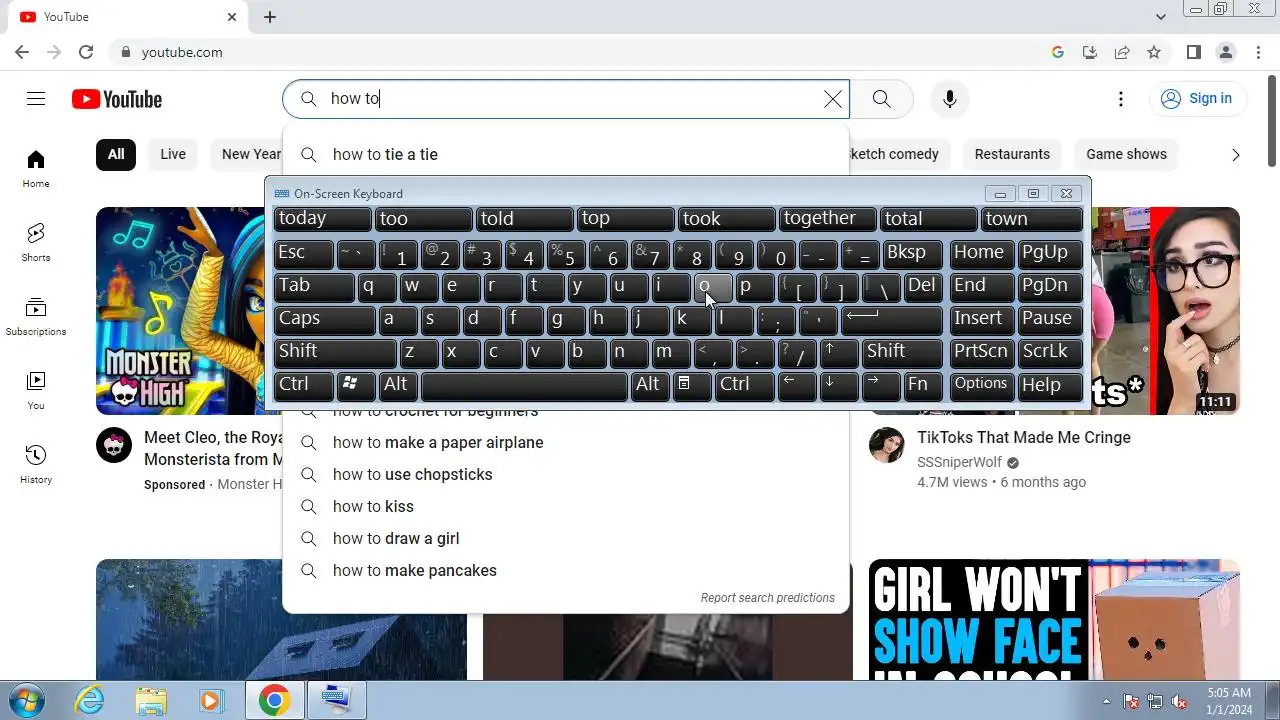The image size is (1280, 720).
Task: Toggle the right Shift key
Action: pos(903,352)
